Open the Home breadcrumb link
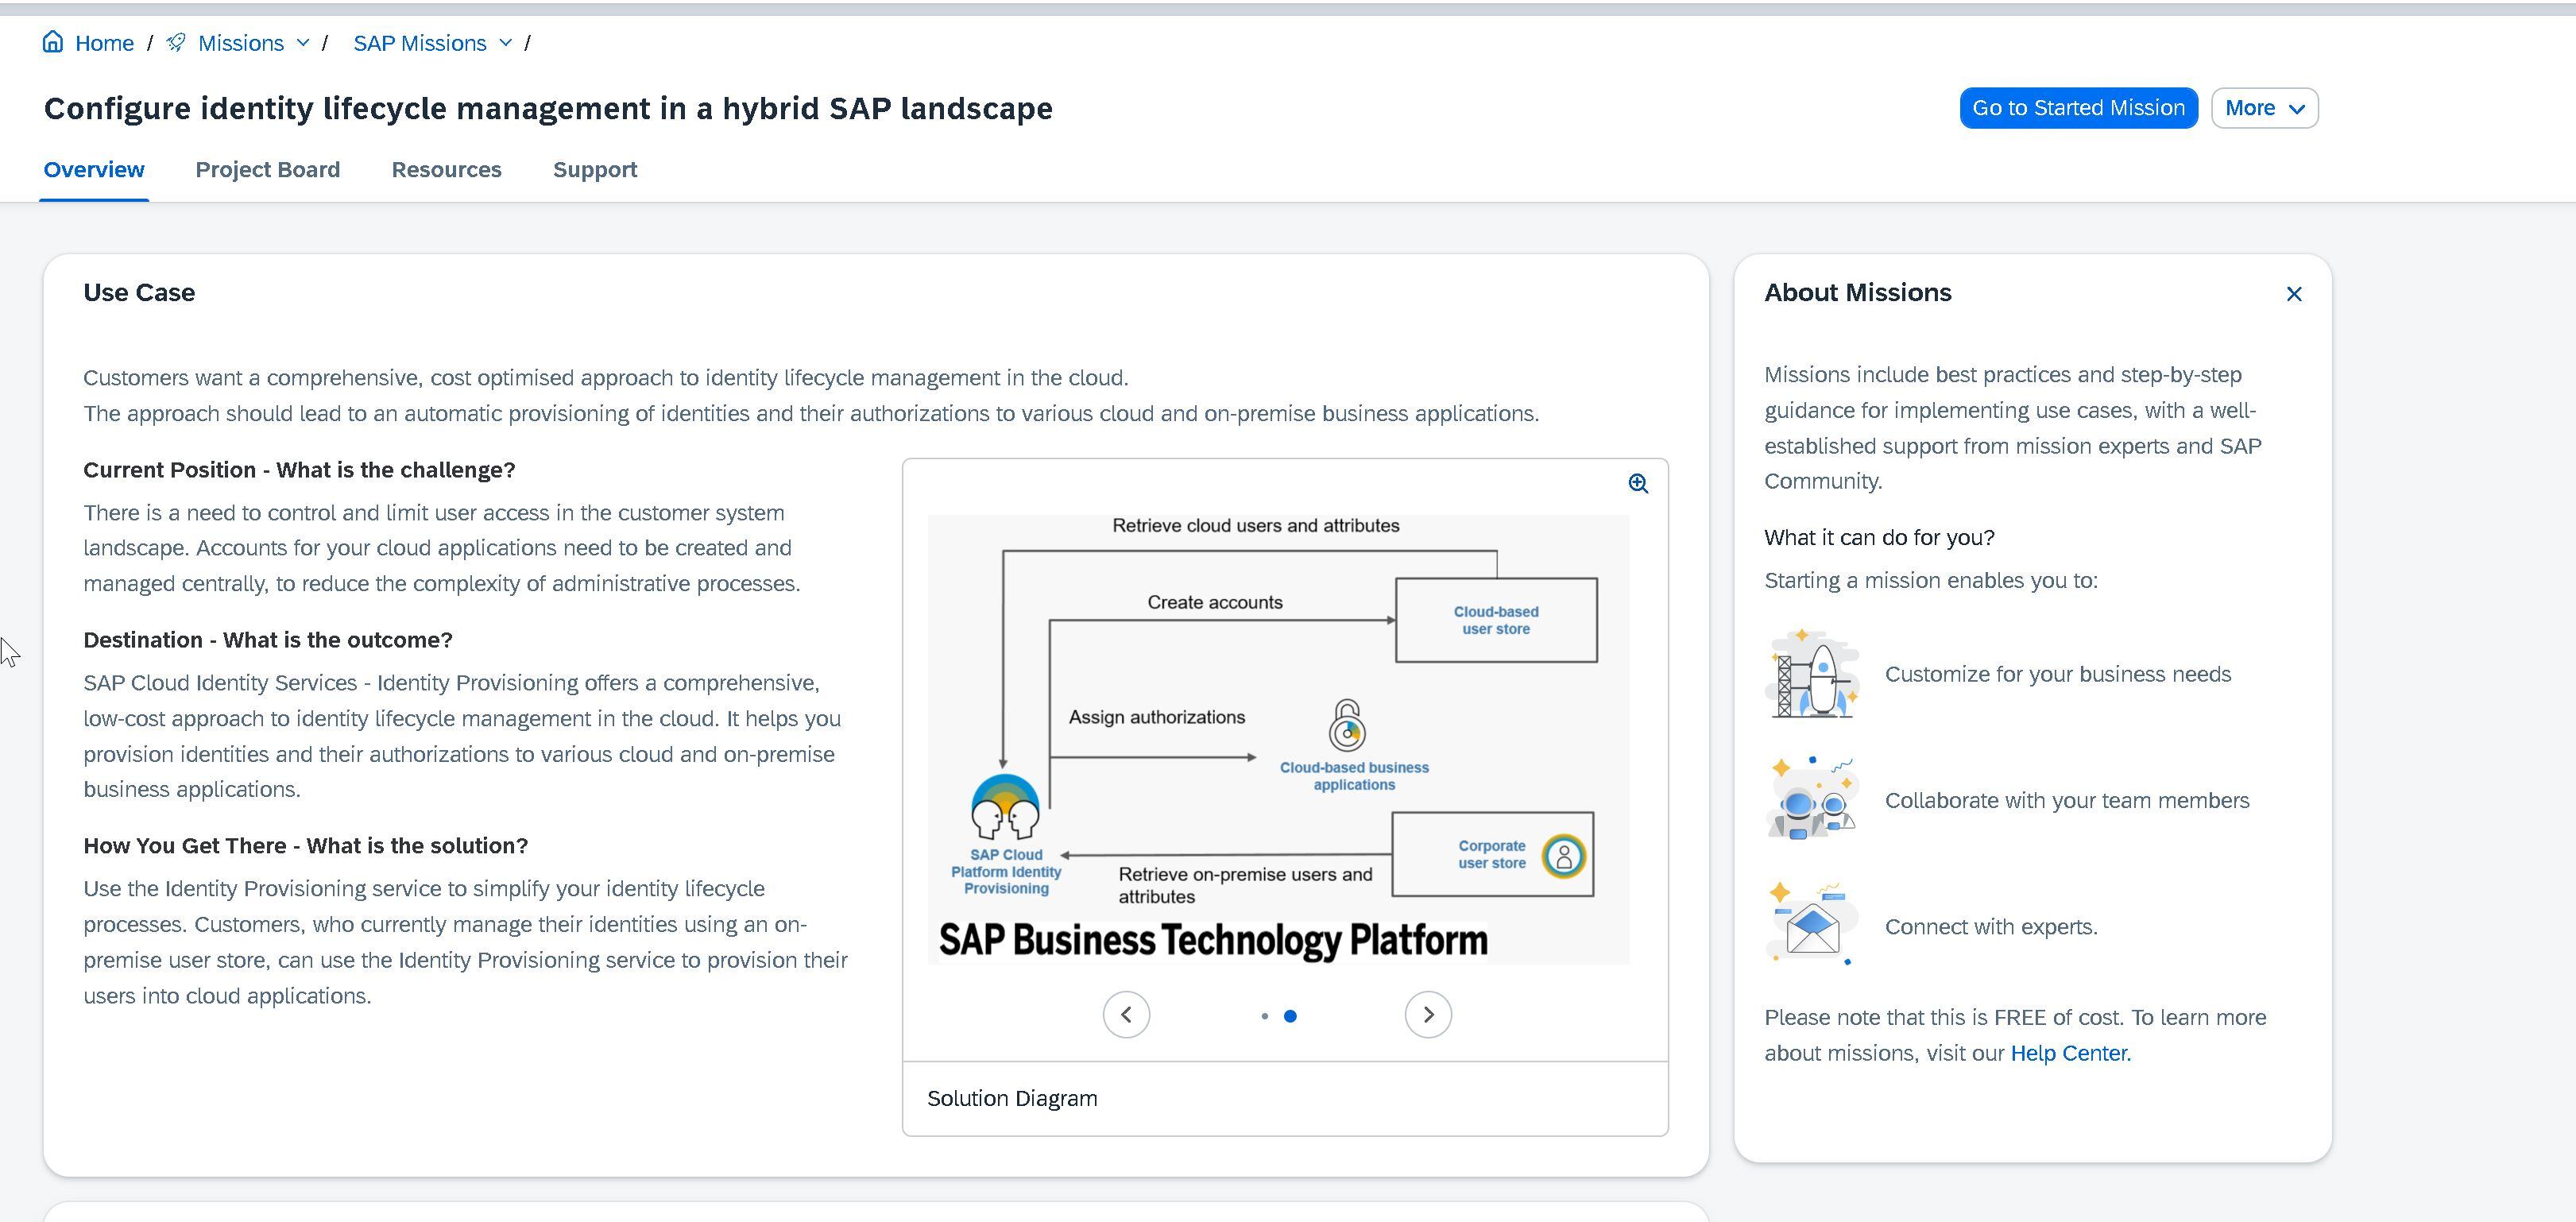 point(104,43)
